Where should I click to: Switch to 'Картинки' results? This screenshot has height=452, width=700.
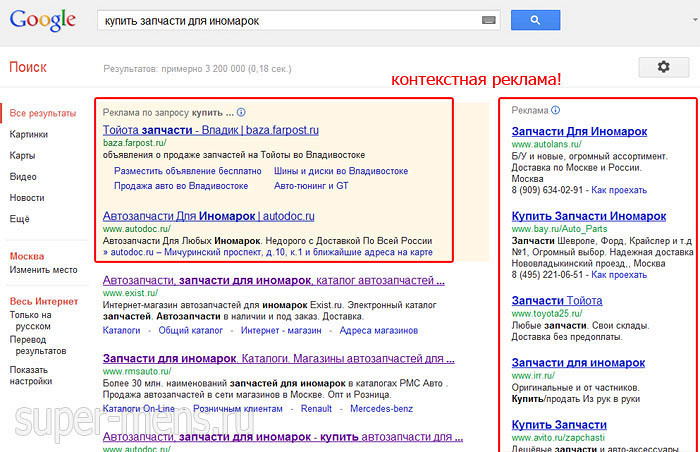click(x=29, y=134)
